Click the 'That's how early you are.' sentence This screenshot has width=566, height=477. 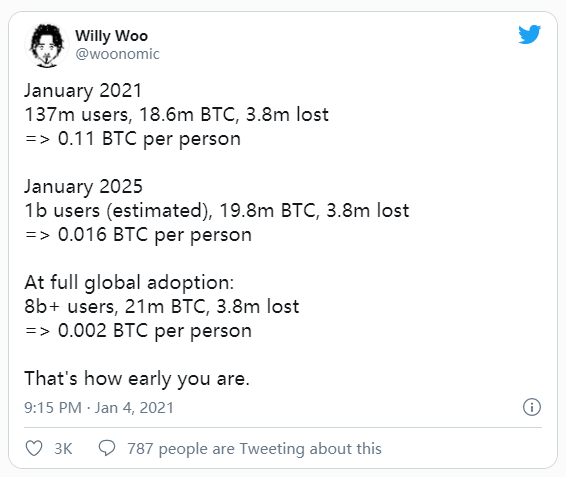[x=137, y=379]
